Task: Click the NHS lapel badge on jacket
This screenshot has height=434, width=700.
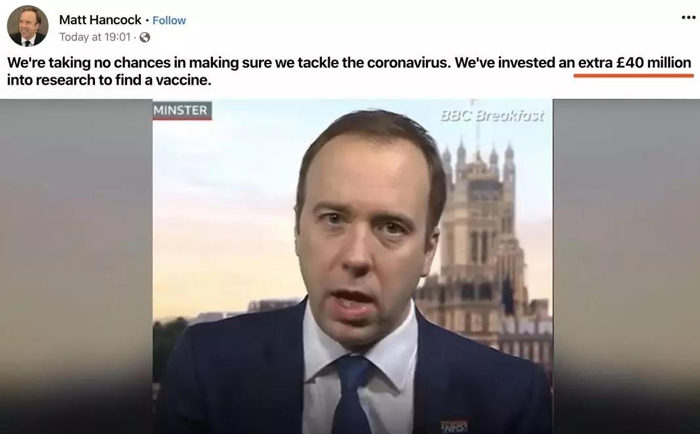Action: [x=454, y=426]
